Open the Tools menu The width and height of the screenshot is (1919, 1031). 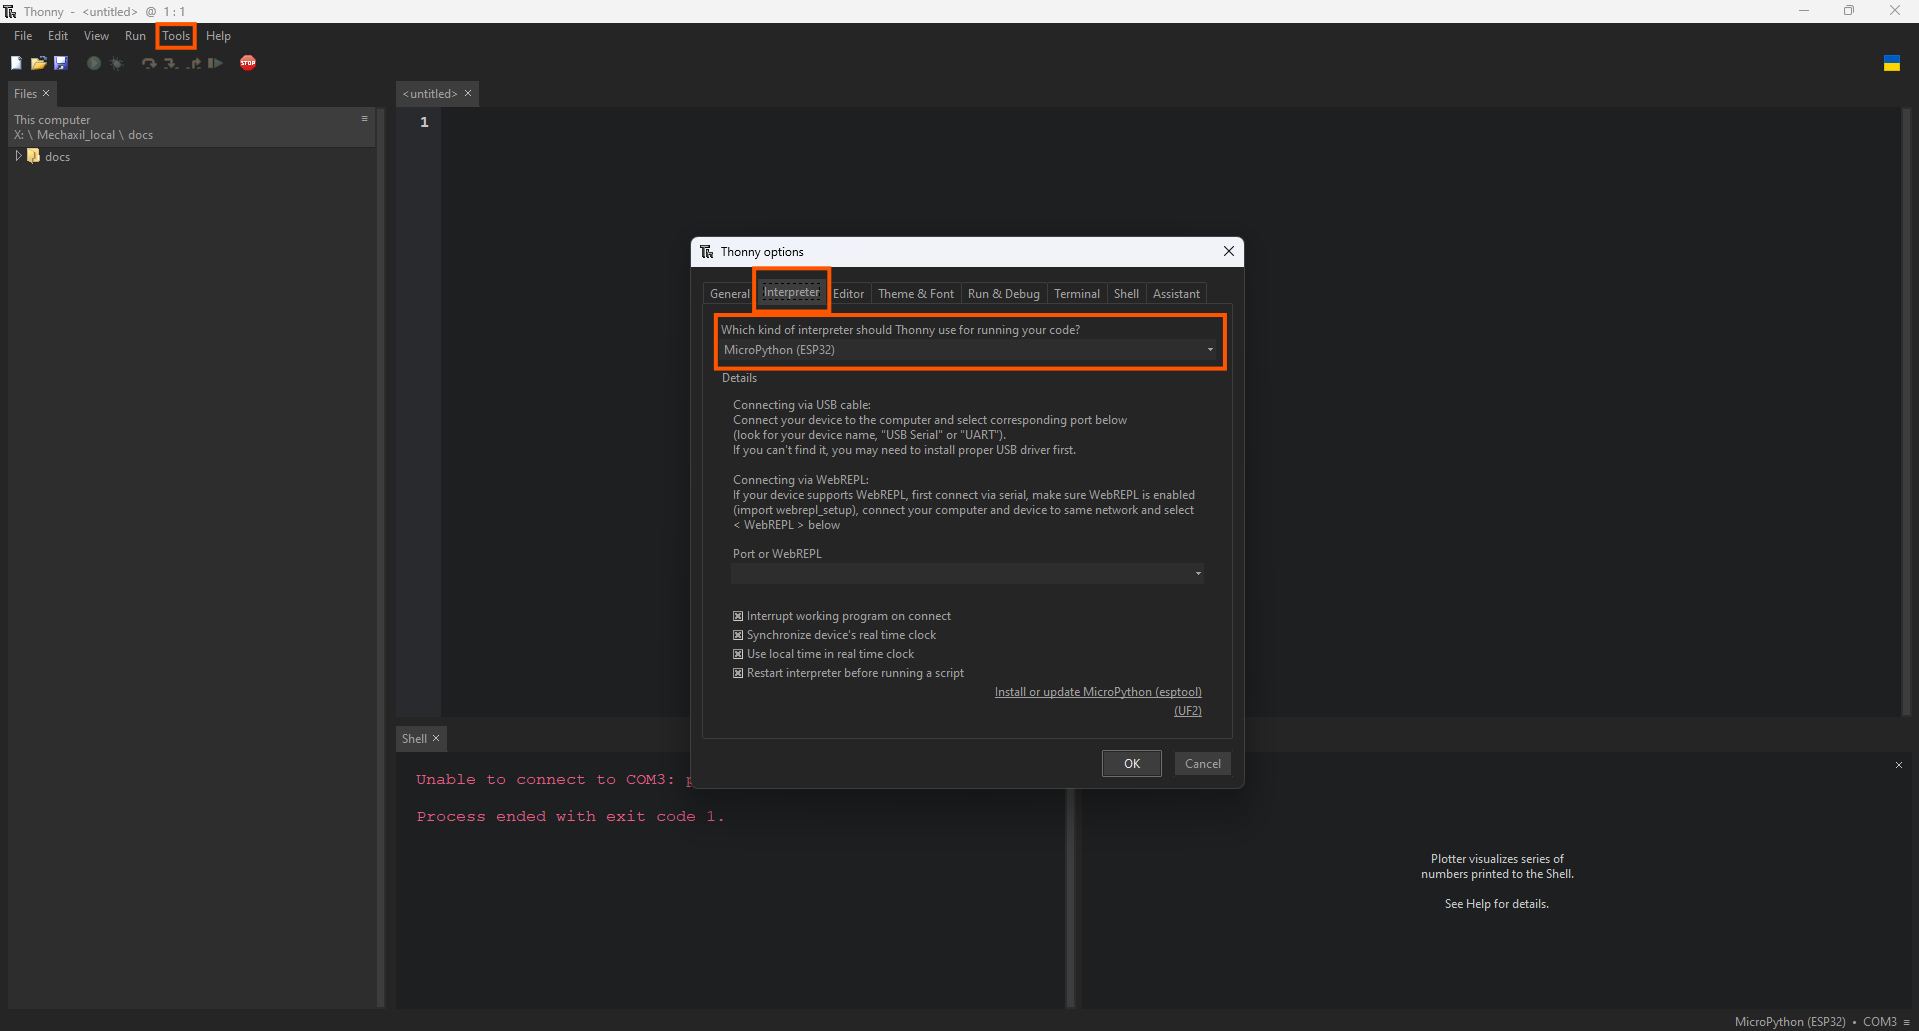[176, 36]
